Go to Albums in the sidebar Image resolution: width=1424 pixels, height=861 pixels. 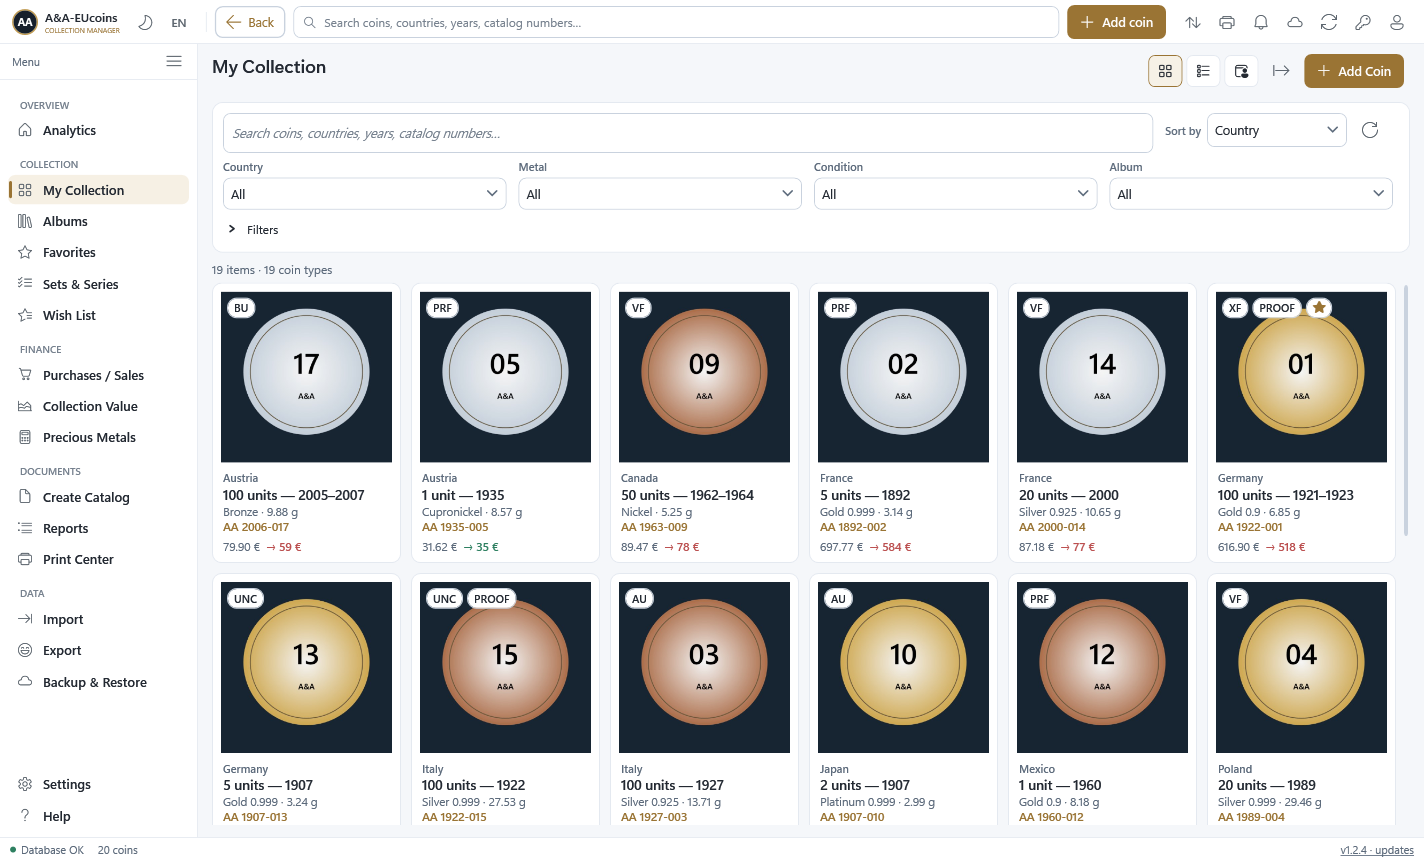[98, 222]
